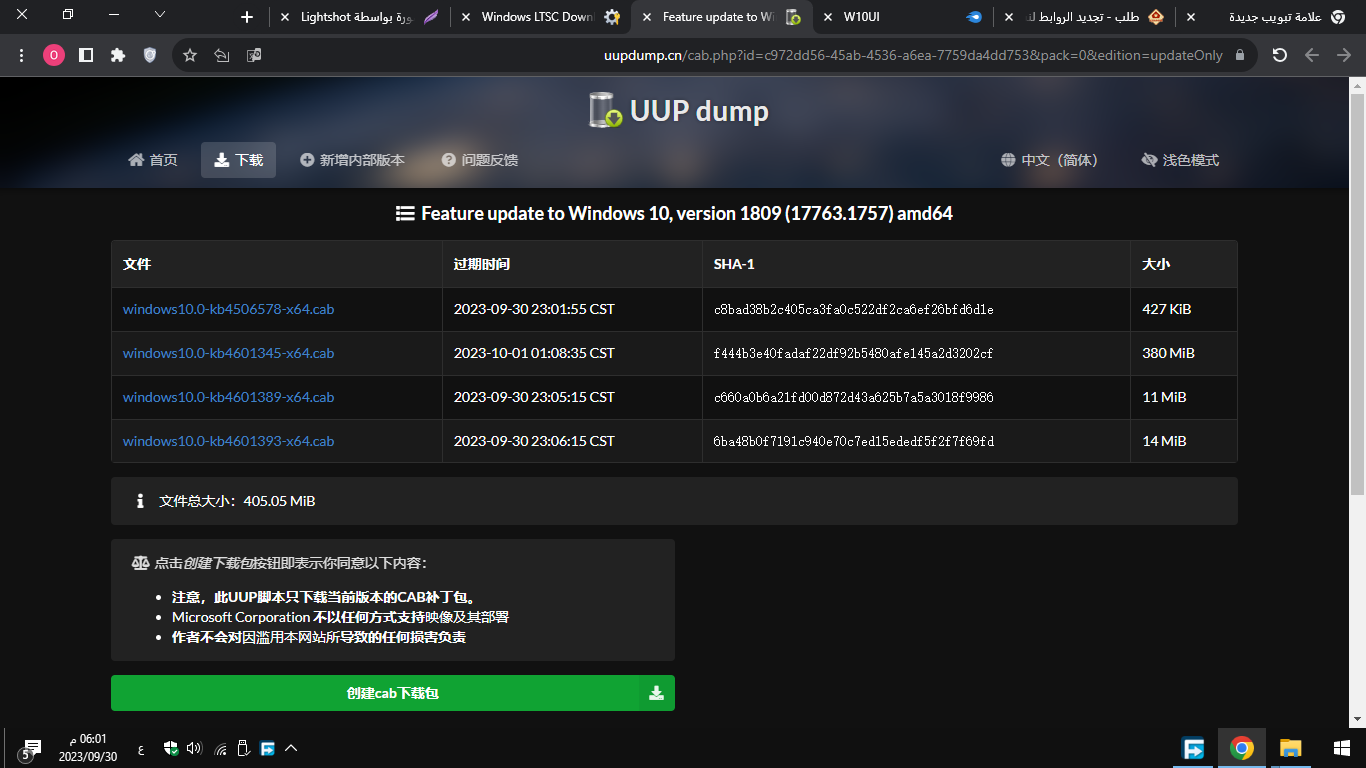Image resolution: width=1366 pixels, height=768 pixels.
Task: Open the extensions puzzle icon
Action: (118, 55)
